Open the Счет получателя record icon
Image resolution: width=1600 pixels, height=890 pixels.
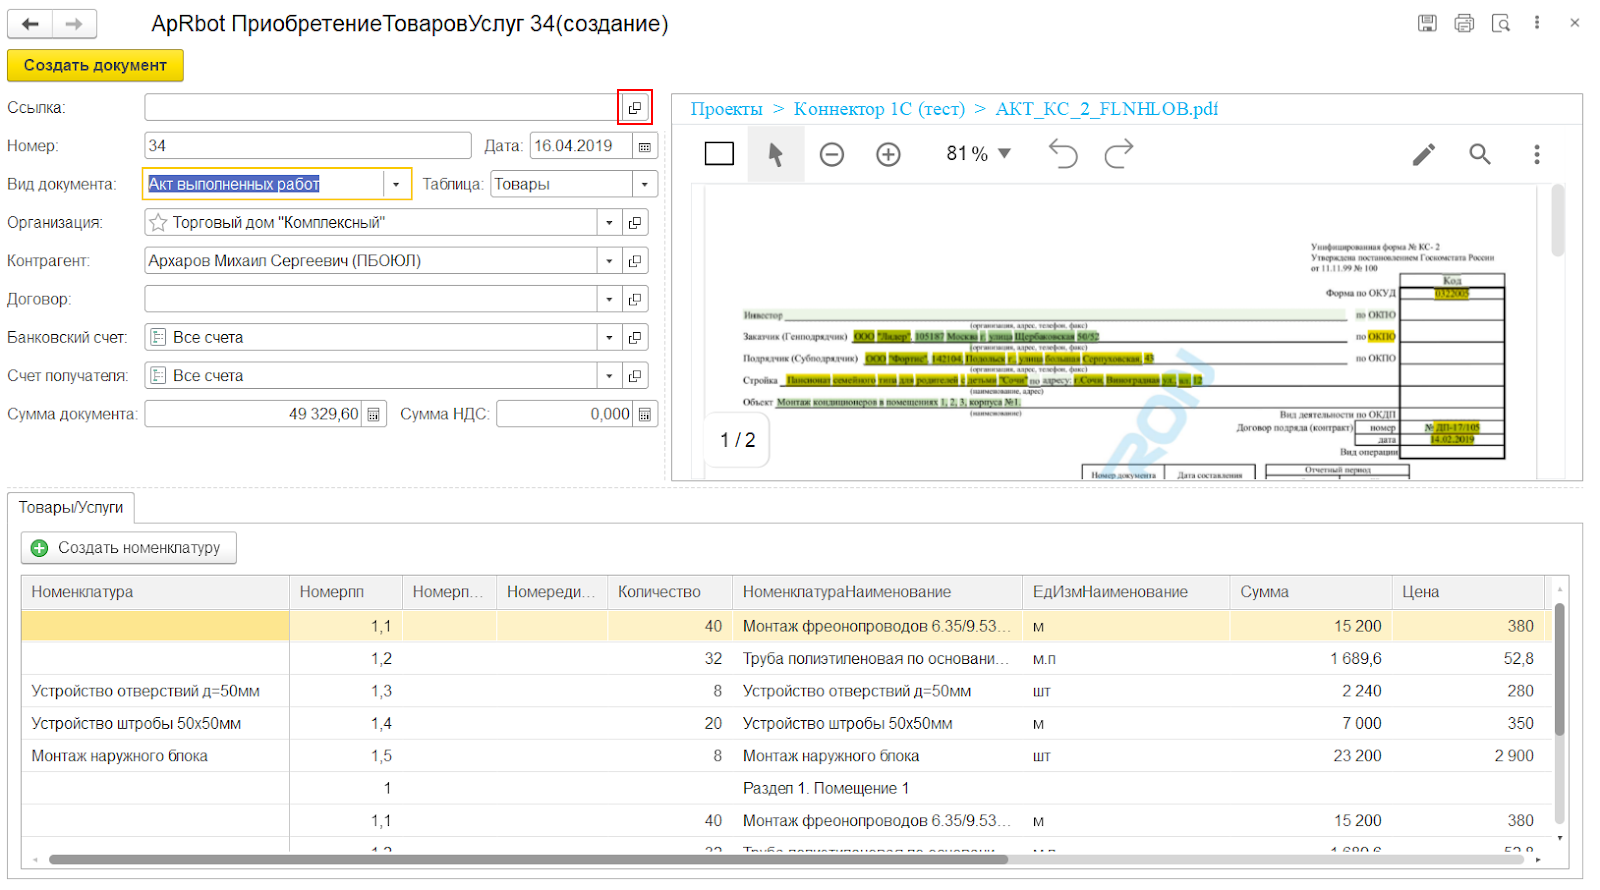(x=635, y=376)
